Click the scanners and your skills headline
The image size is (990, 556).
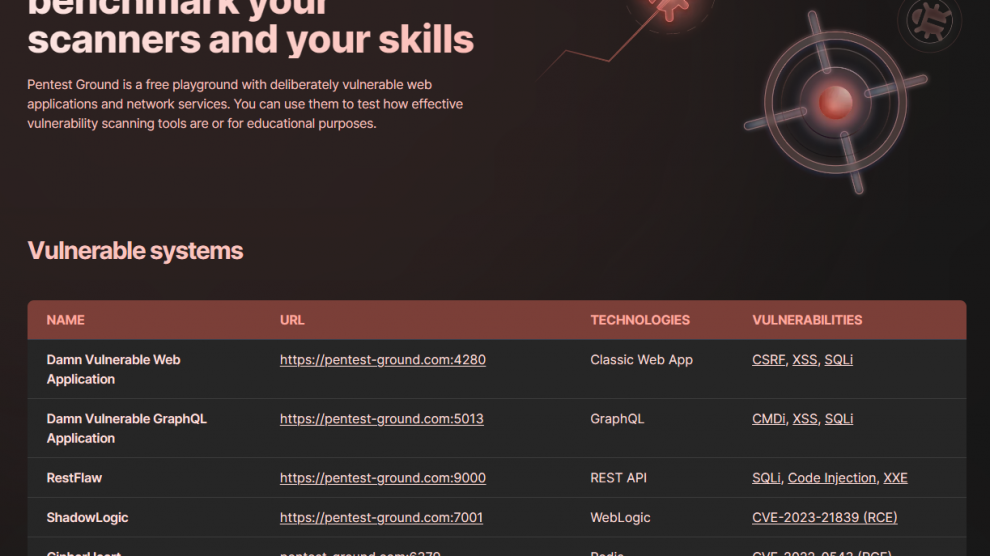[251, 39]
